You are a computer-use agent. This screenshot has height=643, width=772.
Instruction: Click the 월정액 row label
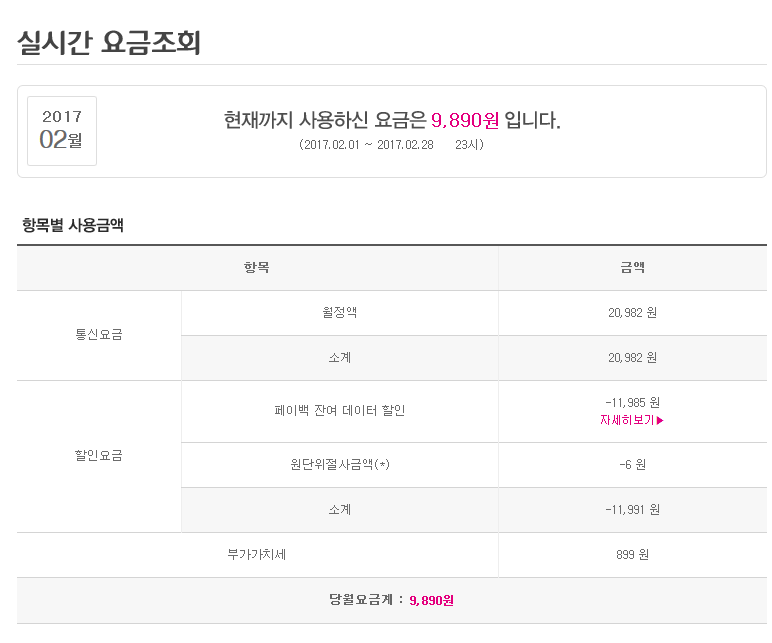click(x=339, y=312)
